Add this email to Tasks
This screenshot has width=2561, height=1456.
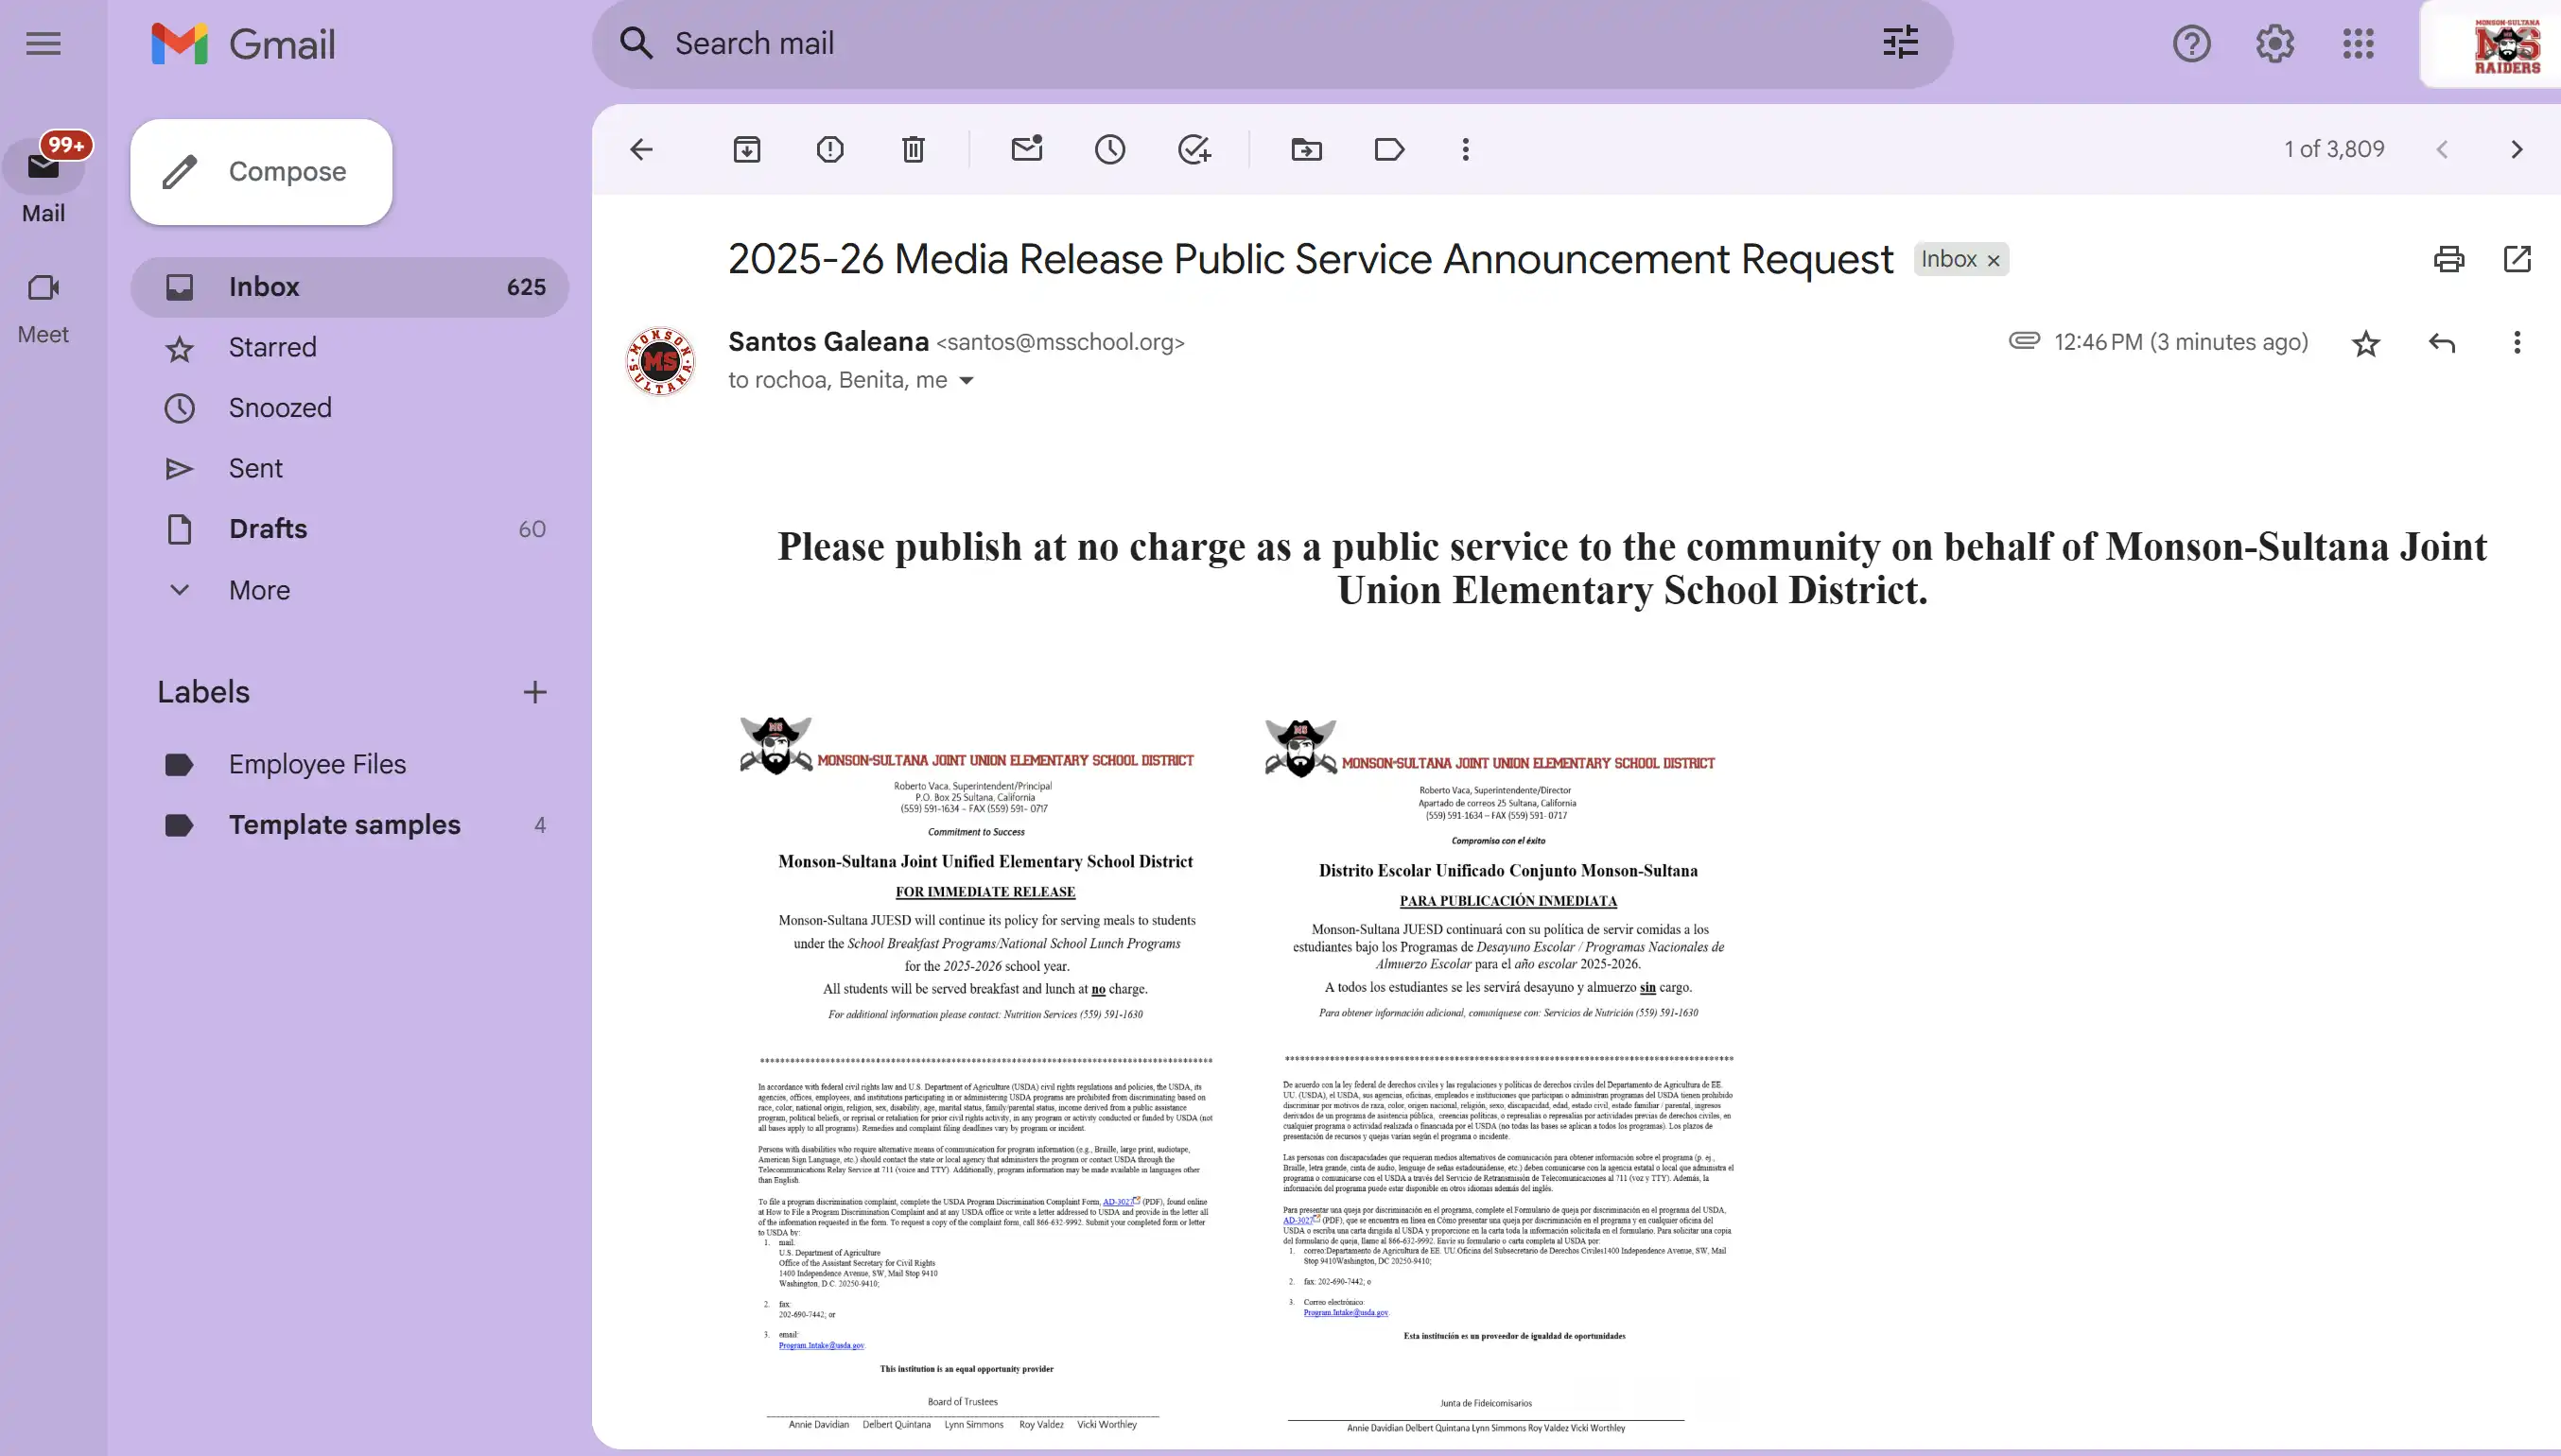(x=1194, y=150)
